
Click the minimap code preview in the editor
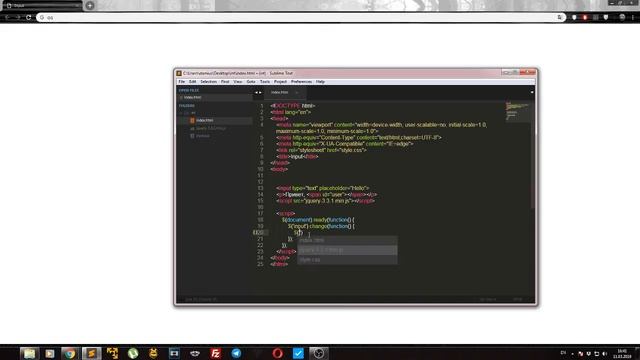[x=518, y=111]
